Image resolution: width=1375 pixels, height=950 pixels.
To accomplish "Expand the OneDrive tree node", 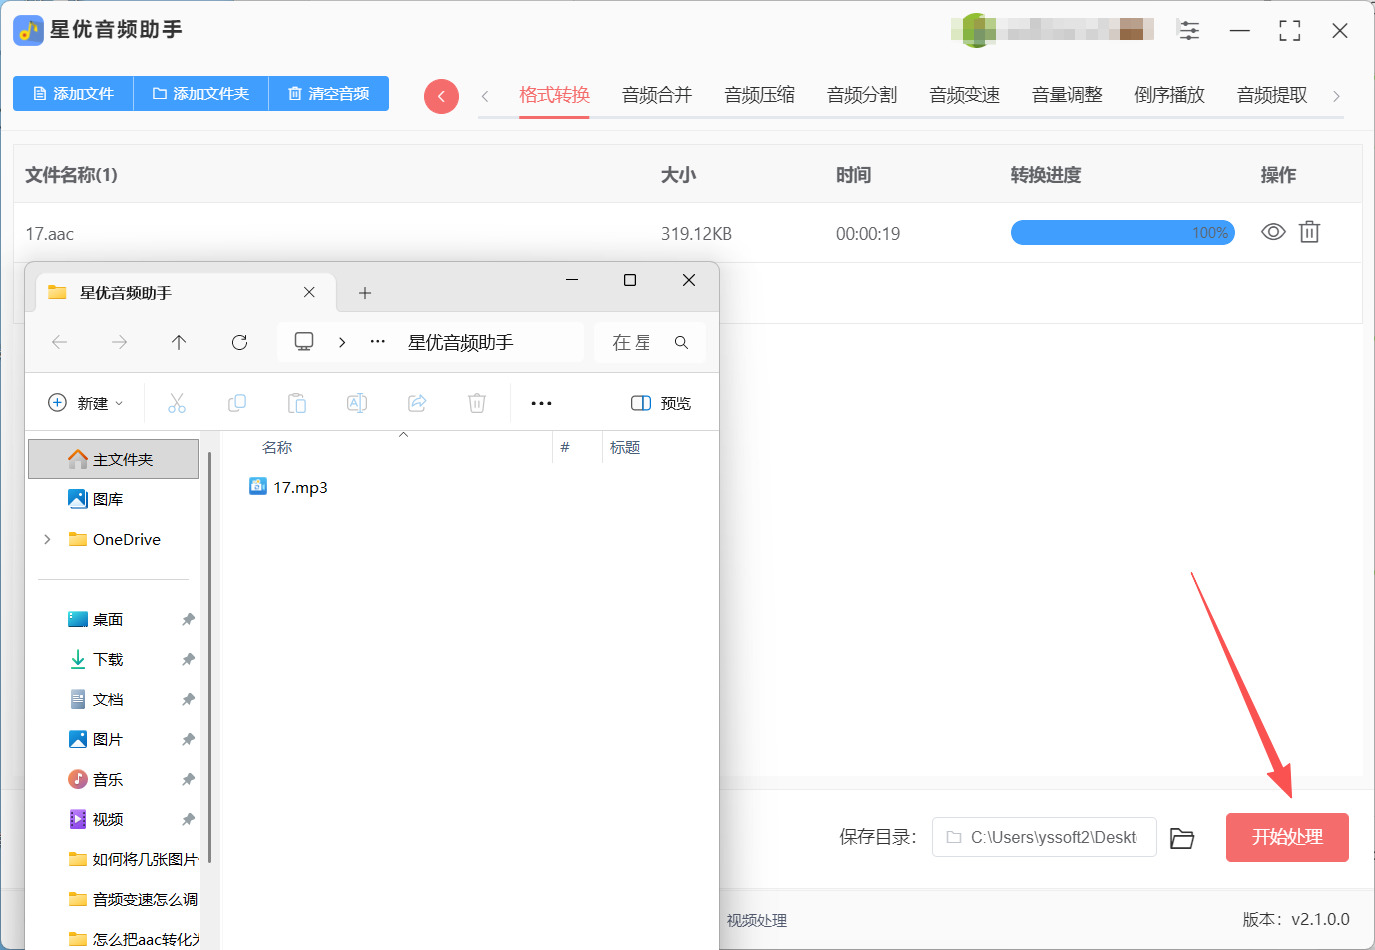I will [x=47, y=539].
